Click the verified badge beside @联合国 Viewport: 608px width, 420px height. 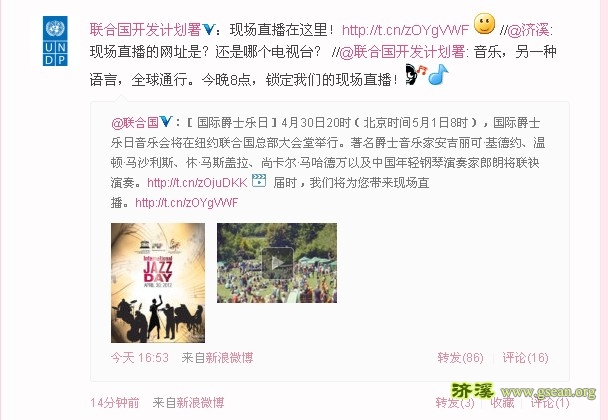(x=166, y=121)
